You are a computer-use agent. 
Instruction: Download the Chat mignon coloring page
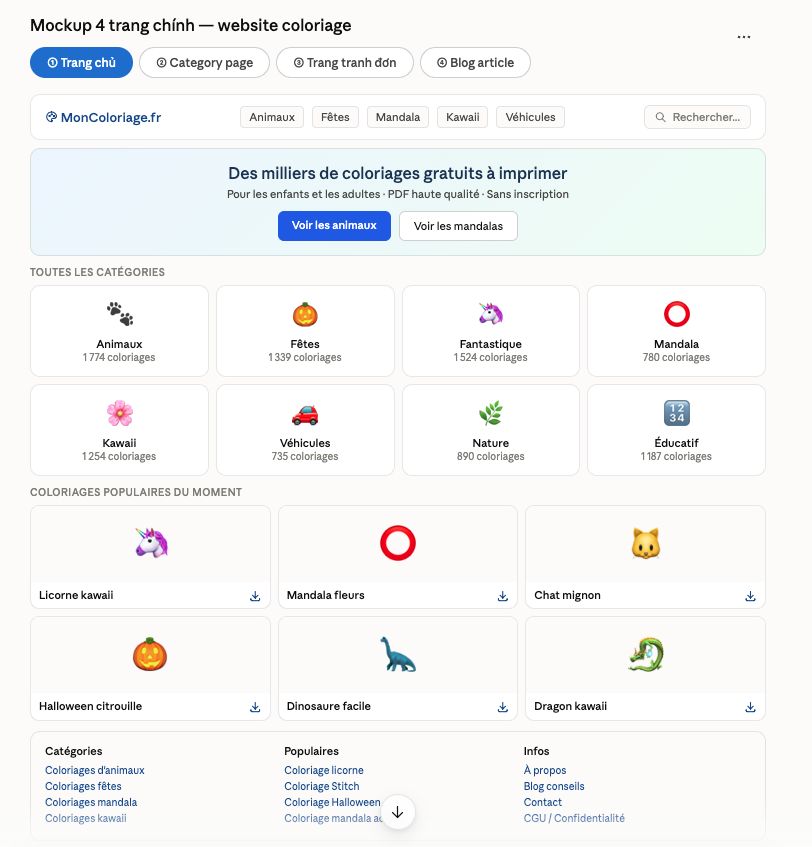tap(750, 596)
